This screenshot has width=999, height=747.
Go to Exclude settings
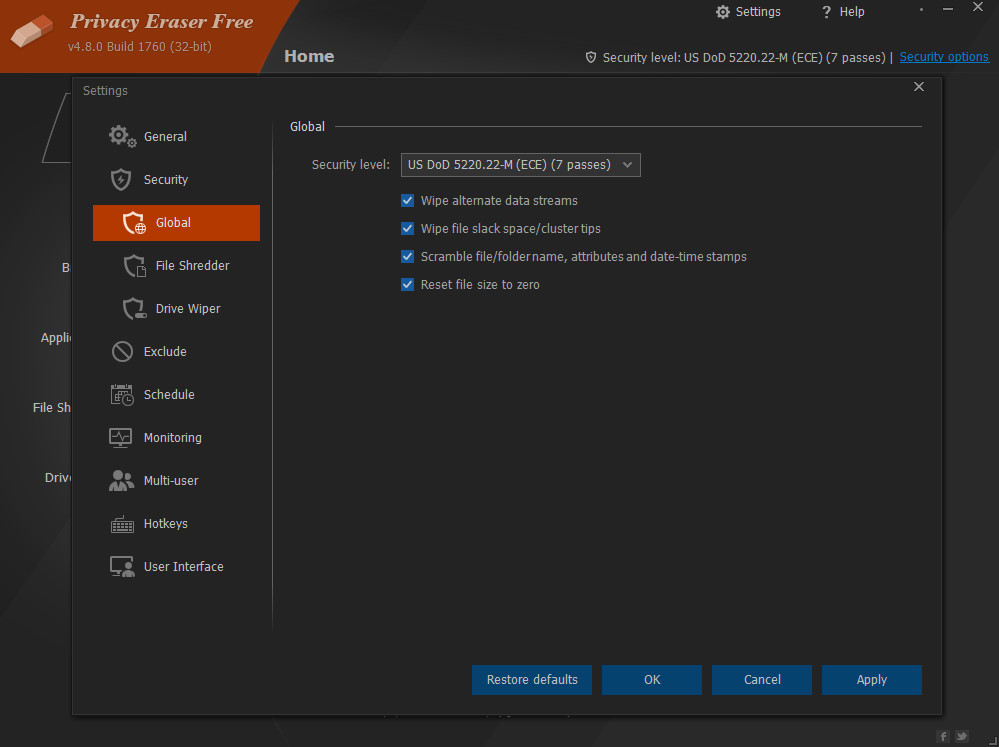tap(176, 351)
